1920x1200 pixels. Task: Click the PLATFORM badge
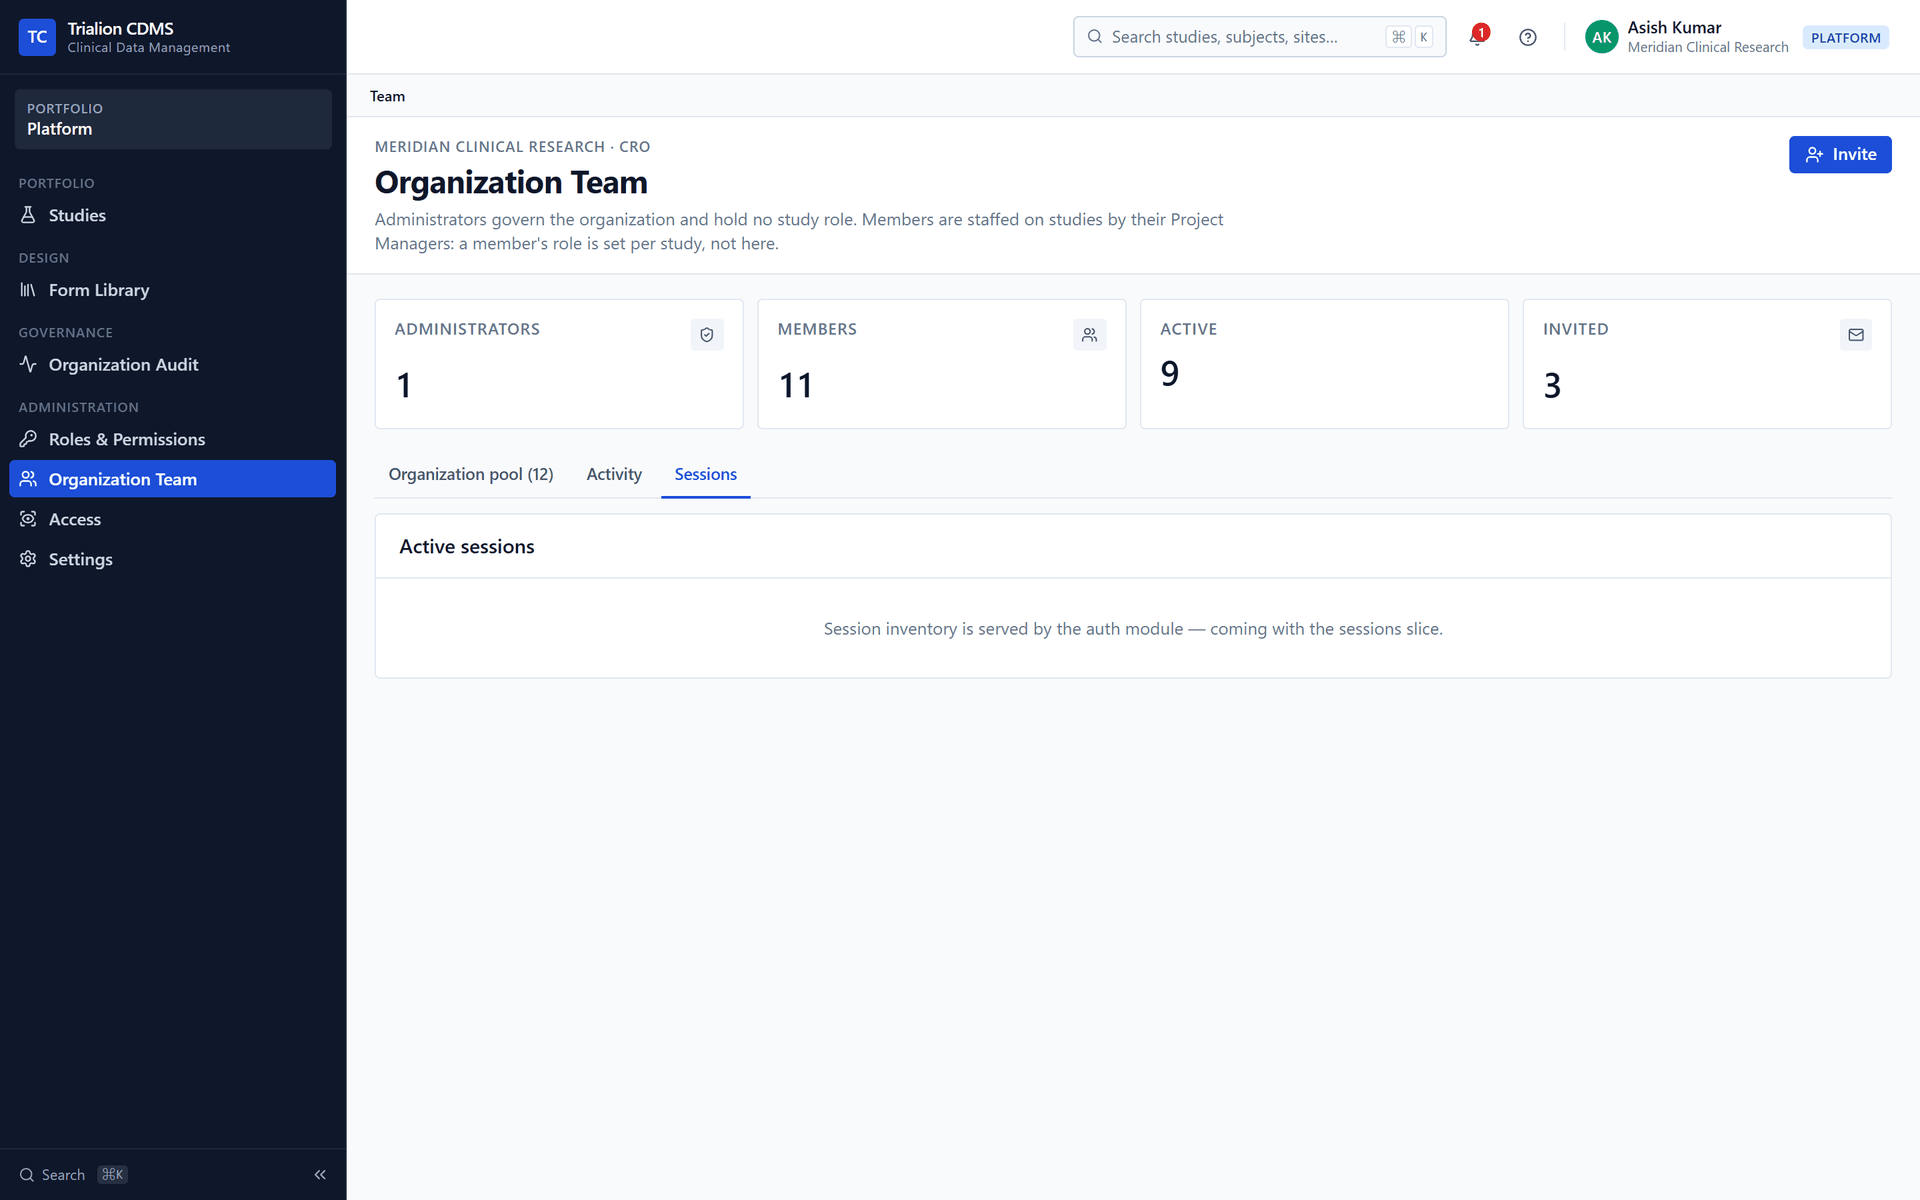point(1845,37)
